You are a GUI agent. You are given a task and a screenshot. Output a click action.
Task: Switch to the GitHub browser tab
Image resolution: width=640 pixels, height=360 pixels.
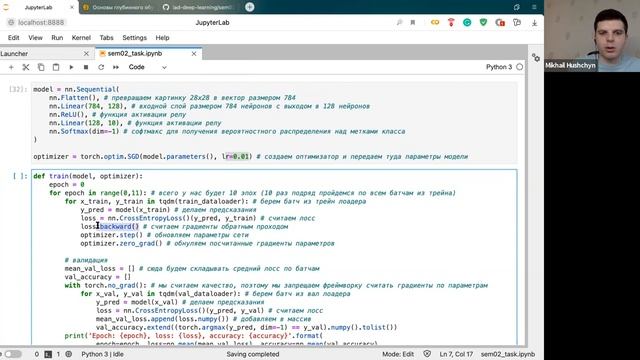click(x=199, y=7)
